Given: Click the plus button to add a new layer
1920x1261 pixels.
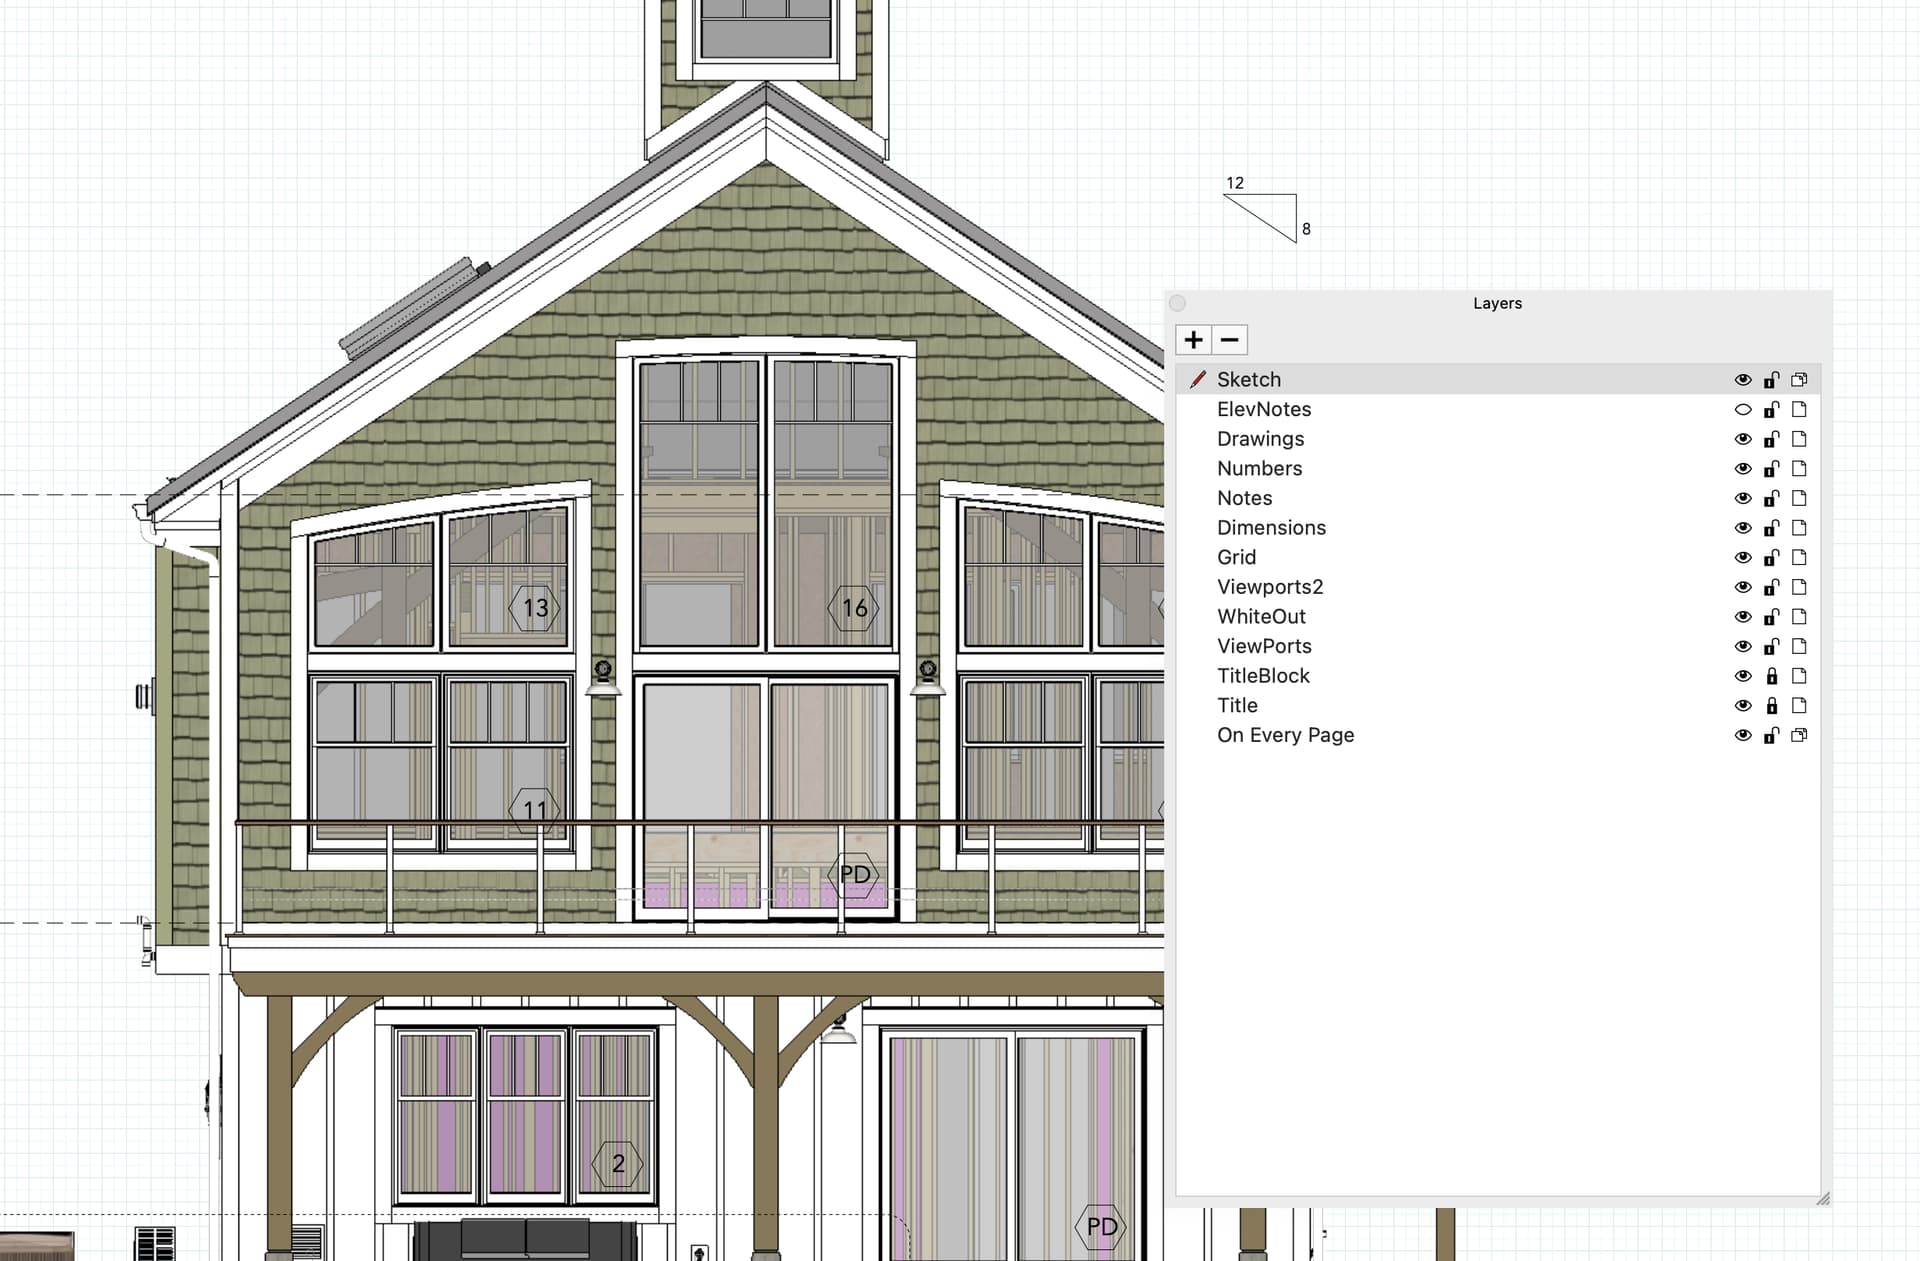Looking at the screenshot, I should (1193, 340).
